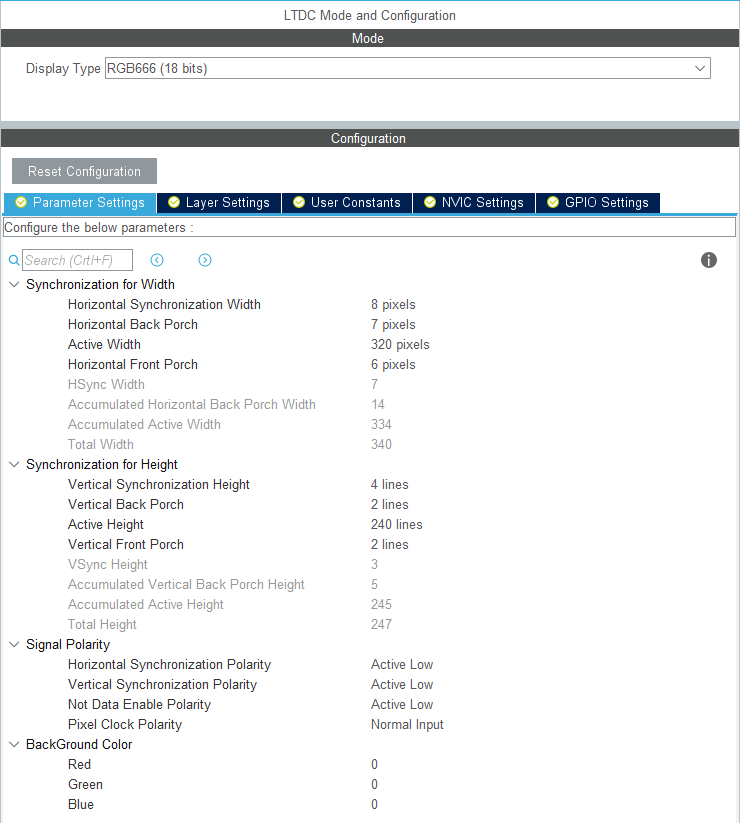The width and height of the screenshot is (740, 823).
Task: Open Horizontal Synchronization Polarity Active Low value
Action: pos(401,664)
